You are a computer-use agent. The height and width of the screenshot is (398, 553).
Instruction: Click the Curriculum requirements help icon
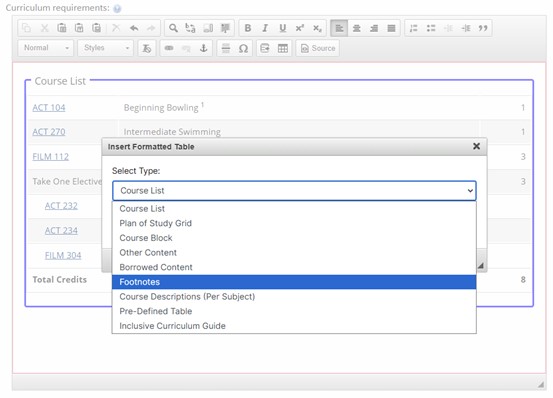[117, 9]
